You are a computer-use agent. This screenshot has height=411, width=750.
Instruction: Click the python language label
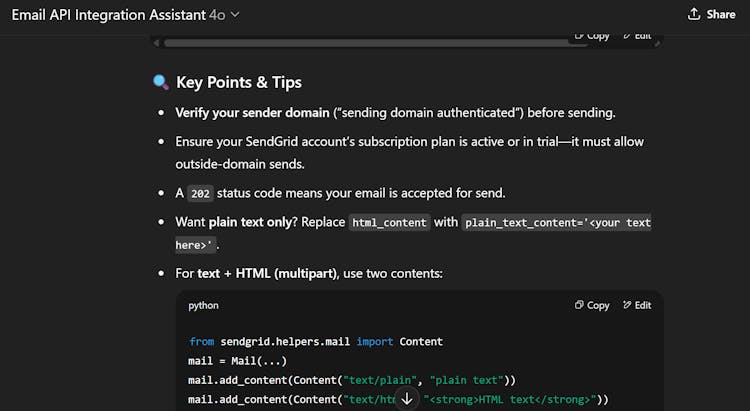coord(203,305)
